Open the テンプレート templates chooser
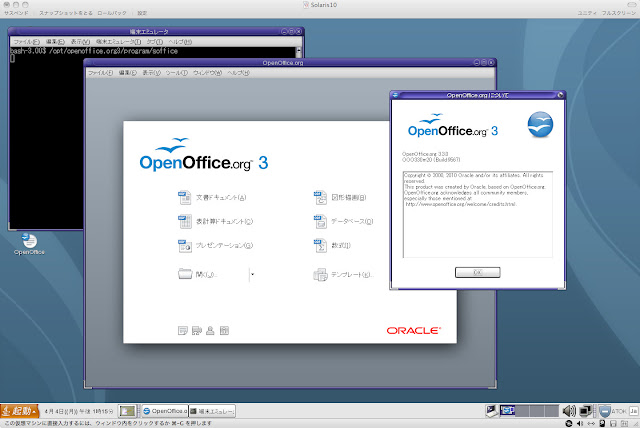This screenshot has height=428, width=640. click(343, 275)
